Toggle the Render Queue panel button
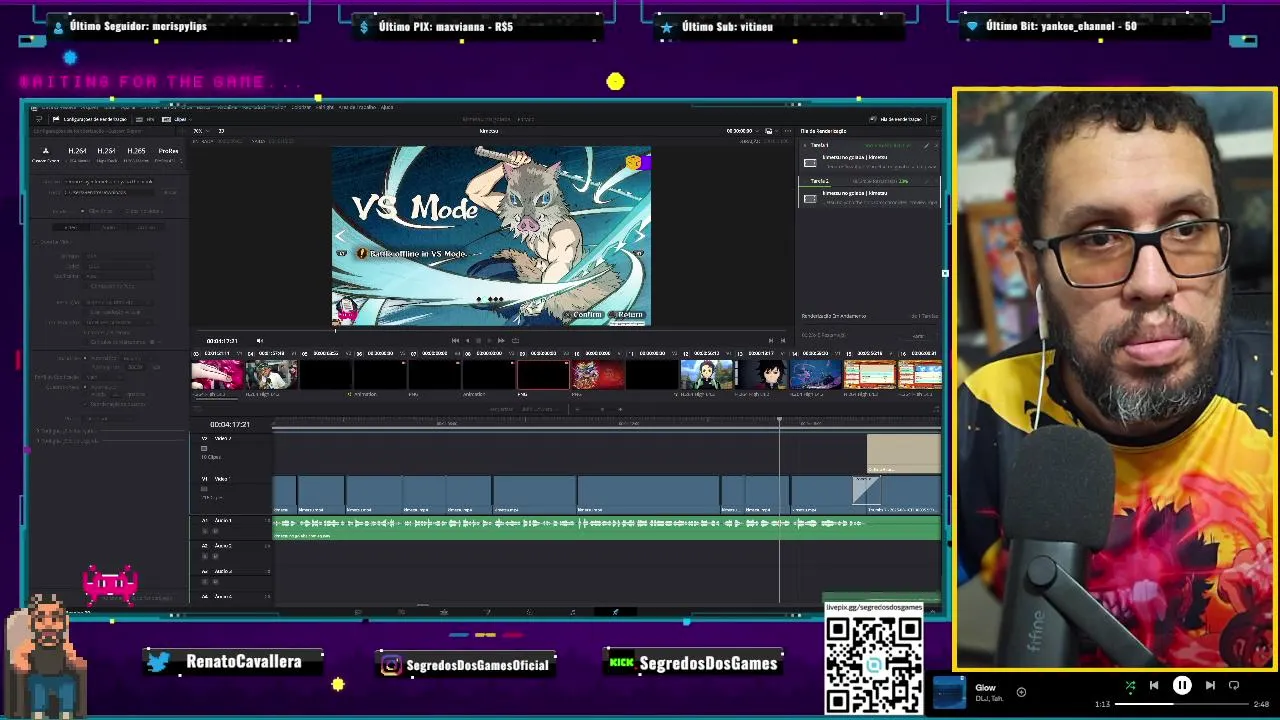 click(897, 119)
